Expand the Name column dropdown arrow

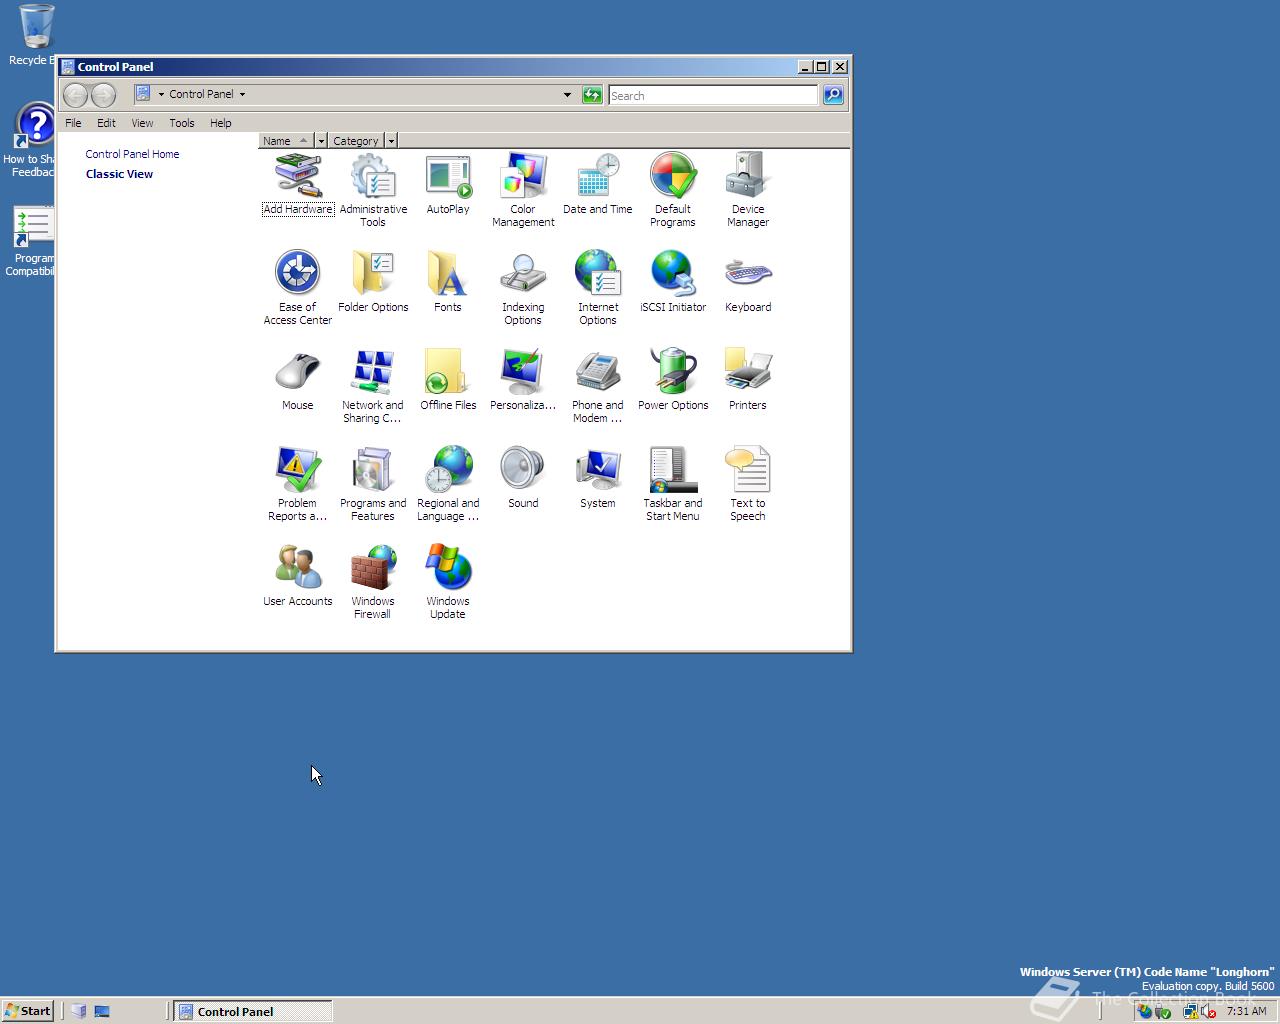click(x=321, y=141)
